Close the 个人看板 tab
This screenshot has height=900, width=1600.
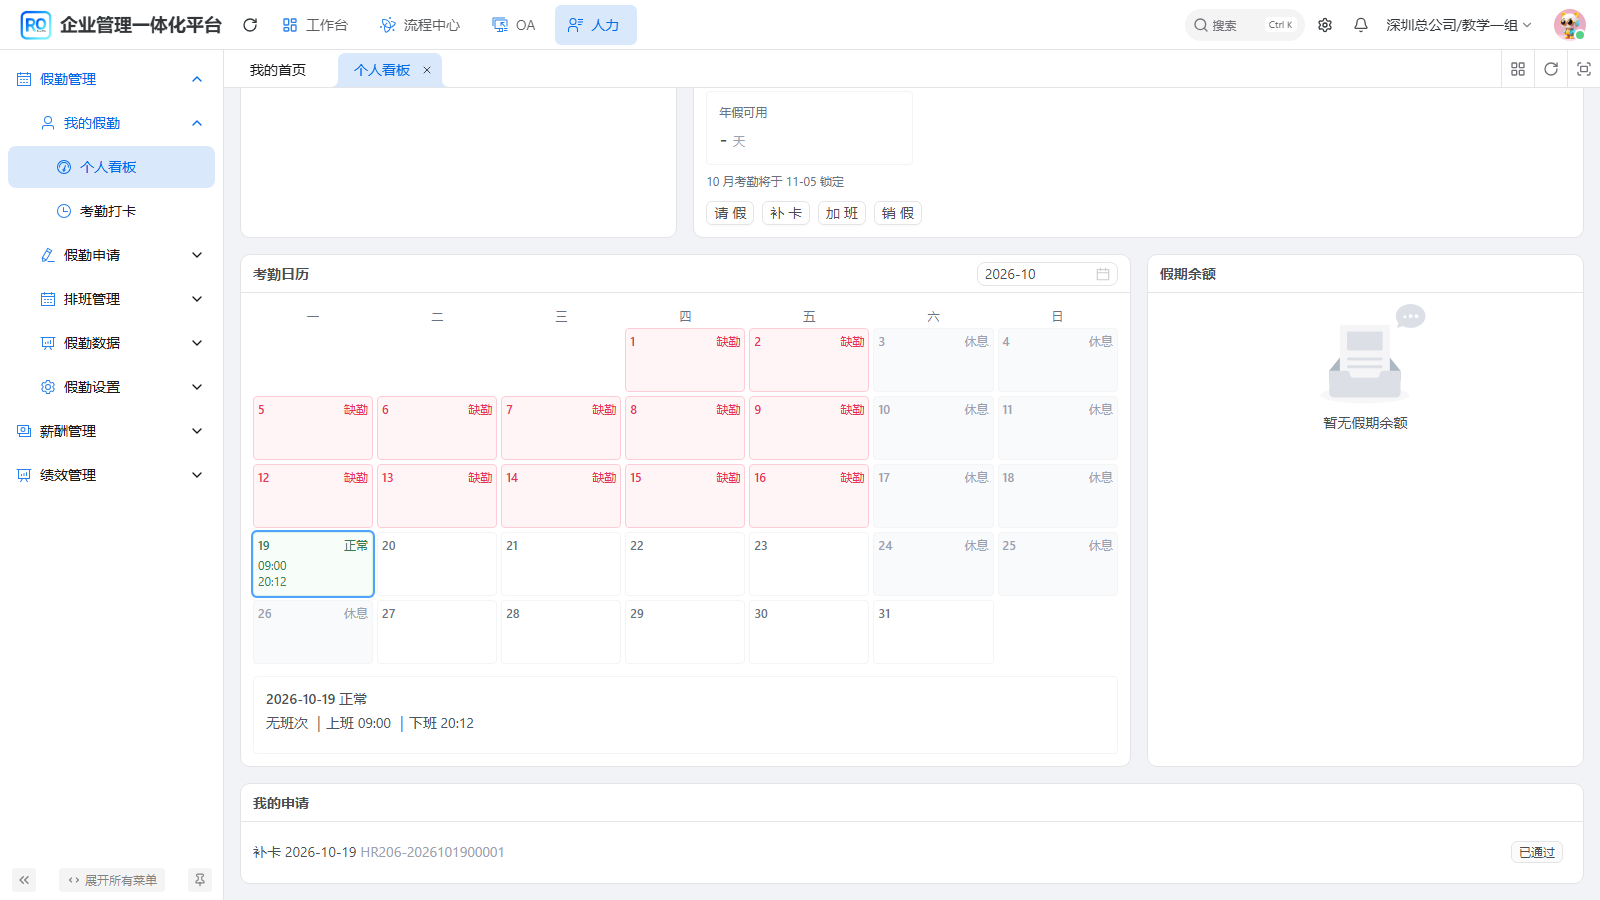pos(427,70)
